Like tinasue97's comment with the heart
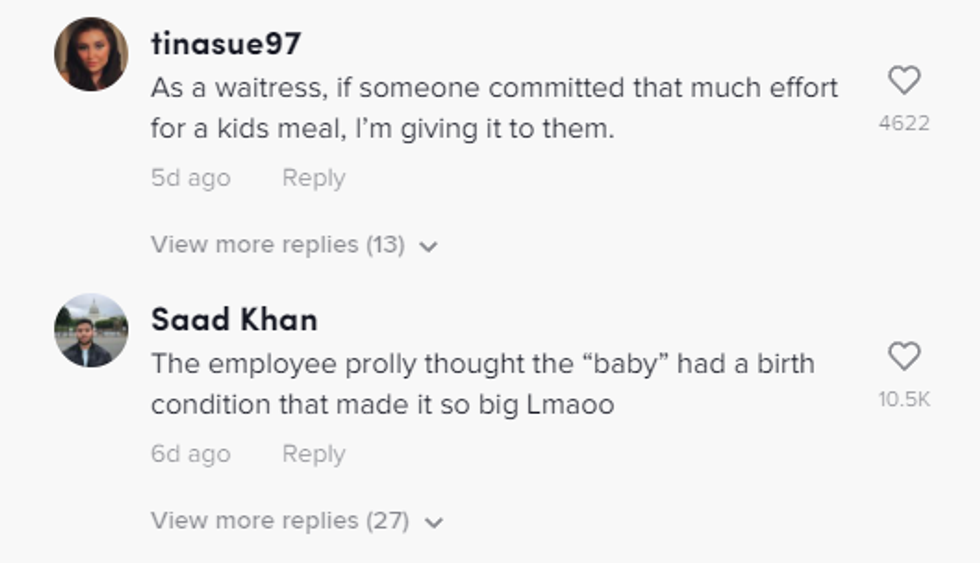The height and width of the screenshot is (563, 980). (x=904, y=80)
